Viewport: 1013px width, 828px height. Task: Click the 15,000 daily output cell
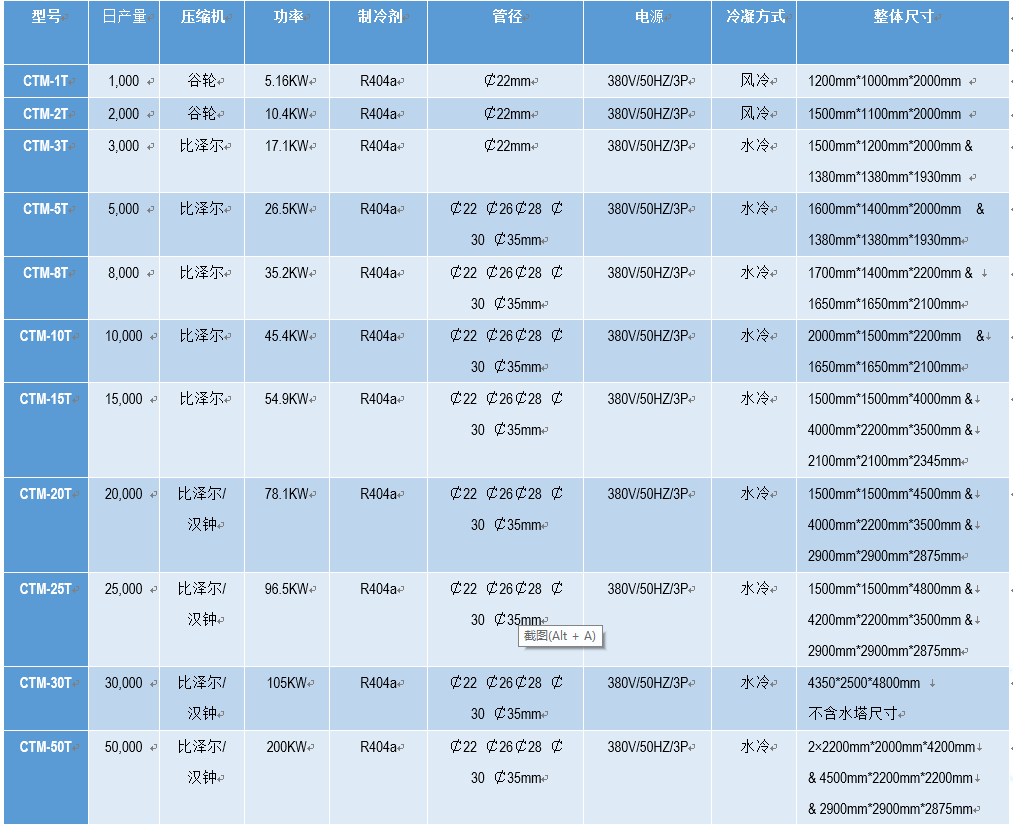pos(124,399)
